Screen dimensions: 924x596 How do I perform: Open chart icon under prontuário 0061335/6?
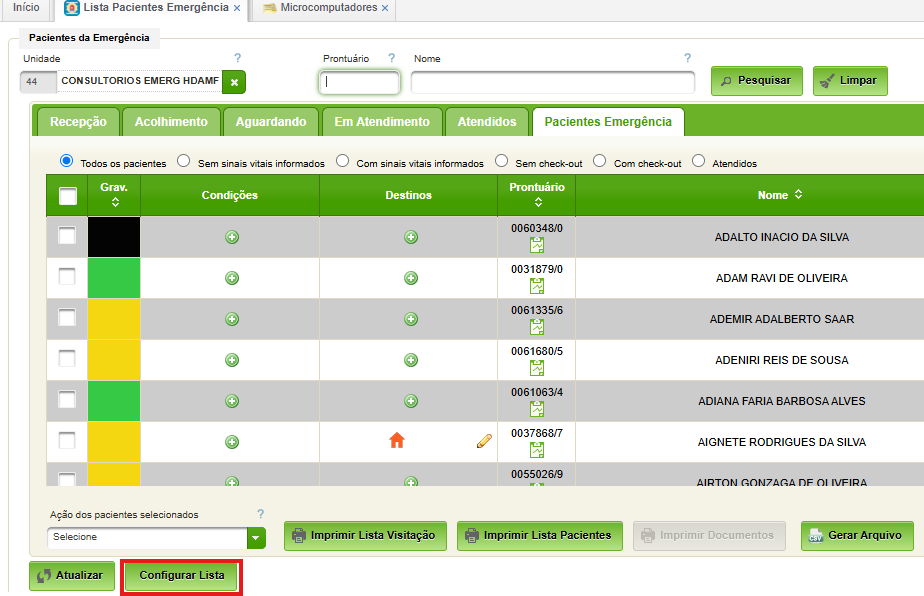pyautogui.click(x=537, y=327)
